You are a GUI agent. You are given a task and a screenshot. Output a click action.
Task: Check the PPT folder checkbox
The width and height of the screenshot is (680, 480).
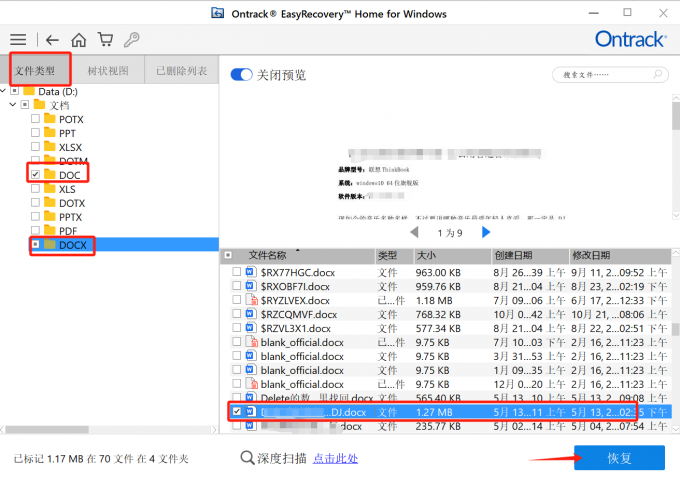click(36, 132)
